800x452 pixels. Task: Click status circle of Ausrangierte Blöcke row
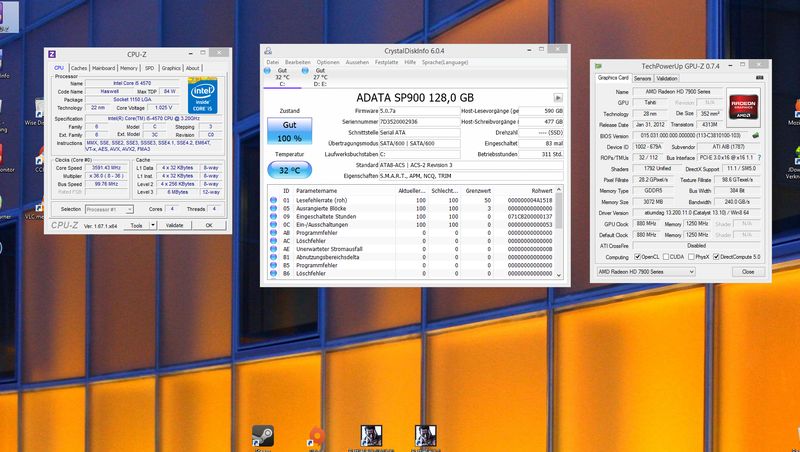click(x=273, y=209)
